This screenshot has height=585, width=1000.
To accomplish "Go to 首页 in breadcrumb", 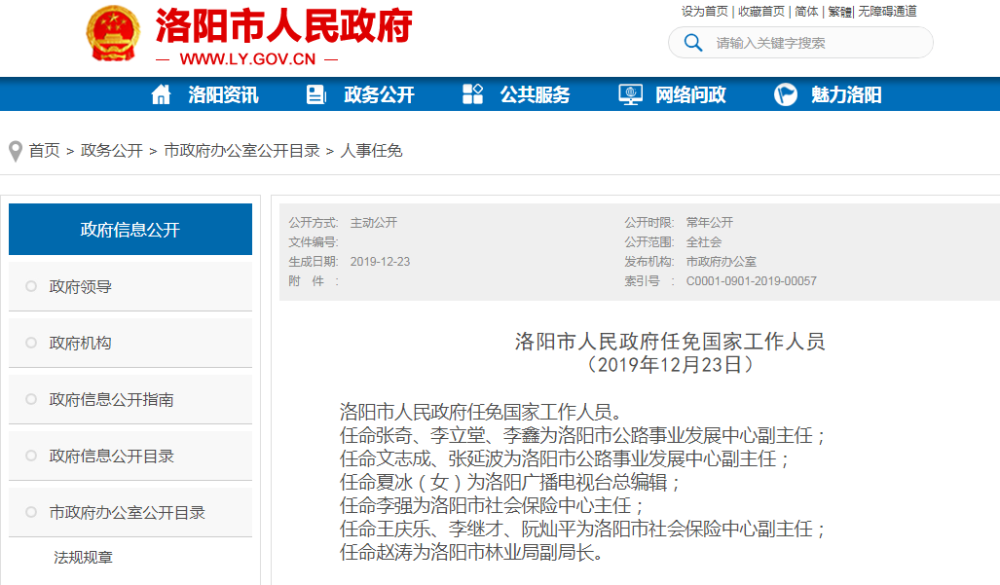I will (44, 151).
